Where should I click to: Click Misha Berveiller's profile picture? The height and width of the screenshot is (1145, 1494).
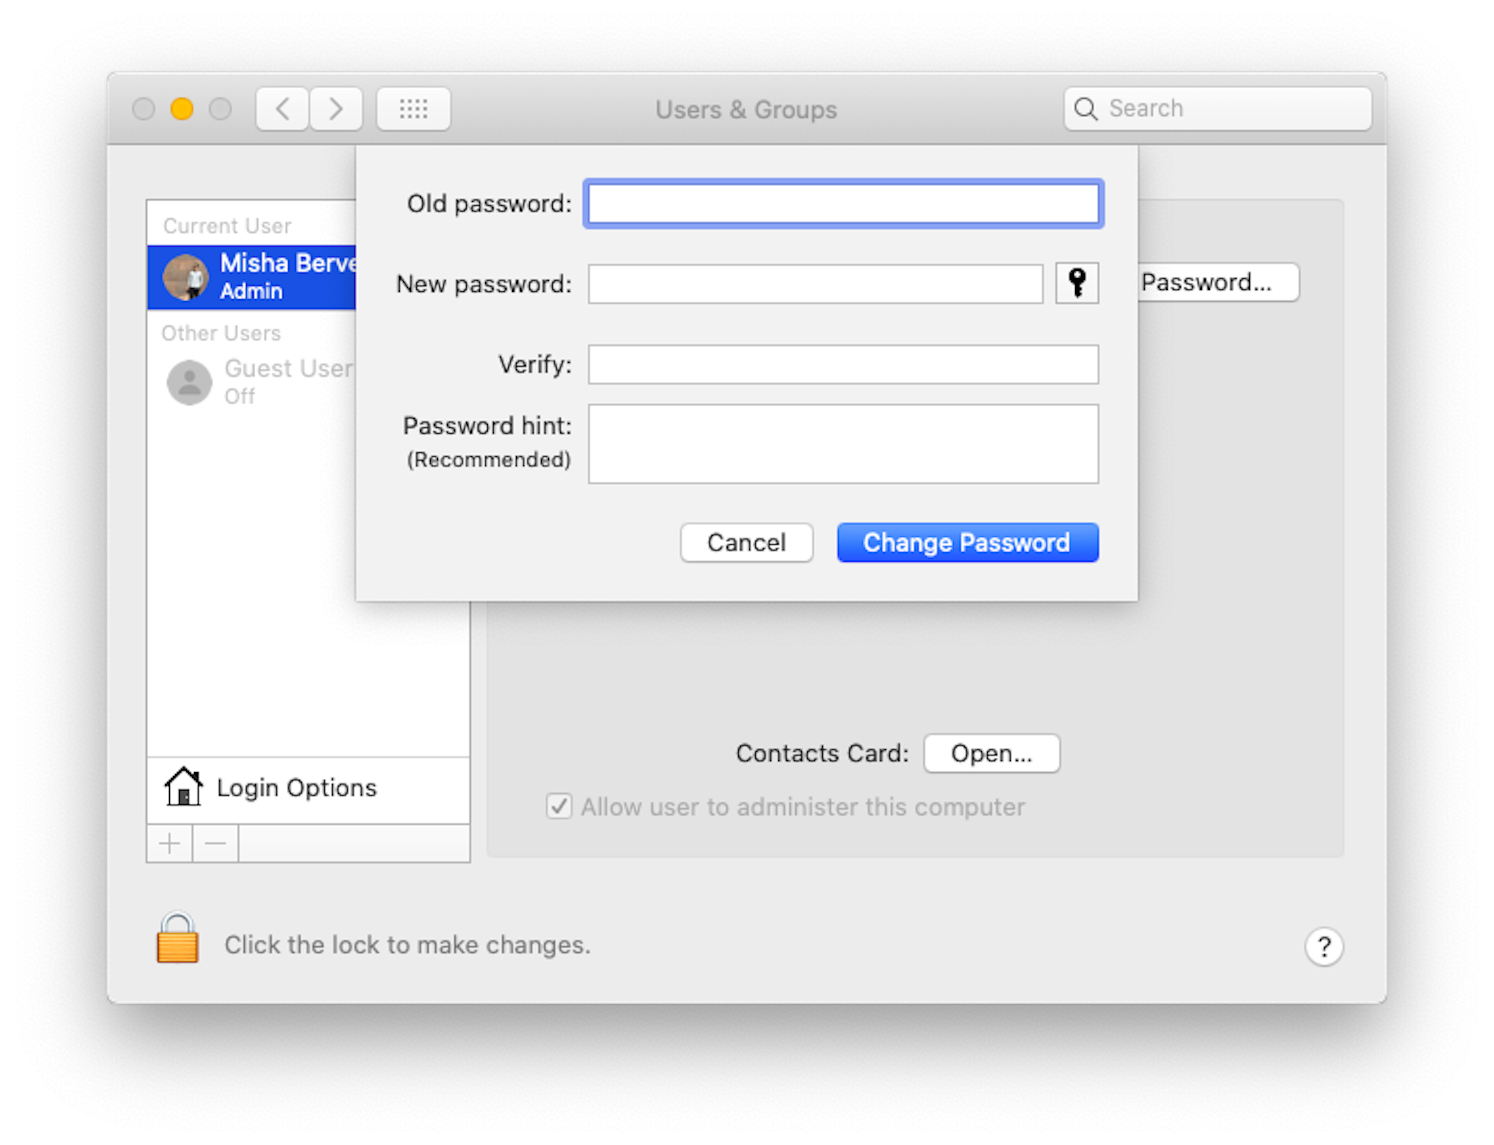(x=188, y=276)
